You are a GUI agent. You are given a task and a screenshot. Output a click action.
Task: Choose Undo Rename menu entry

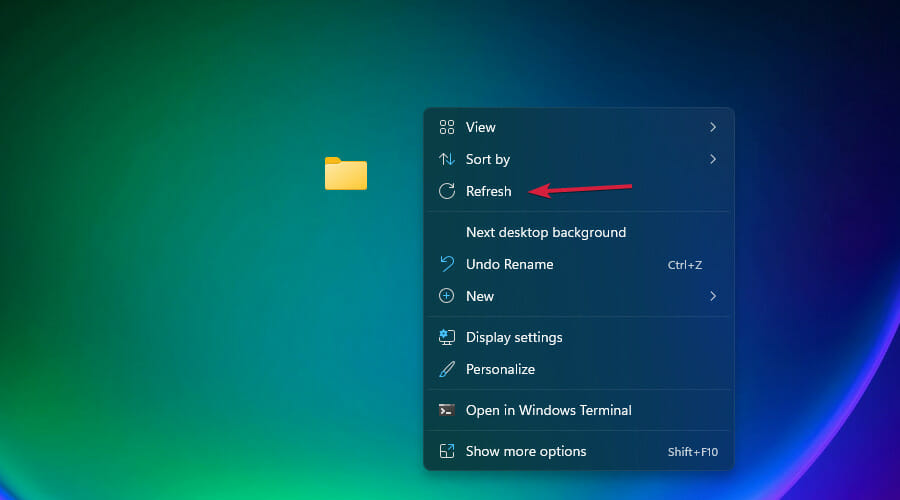[x=579, y=264]
